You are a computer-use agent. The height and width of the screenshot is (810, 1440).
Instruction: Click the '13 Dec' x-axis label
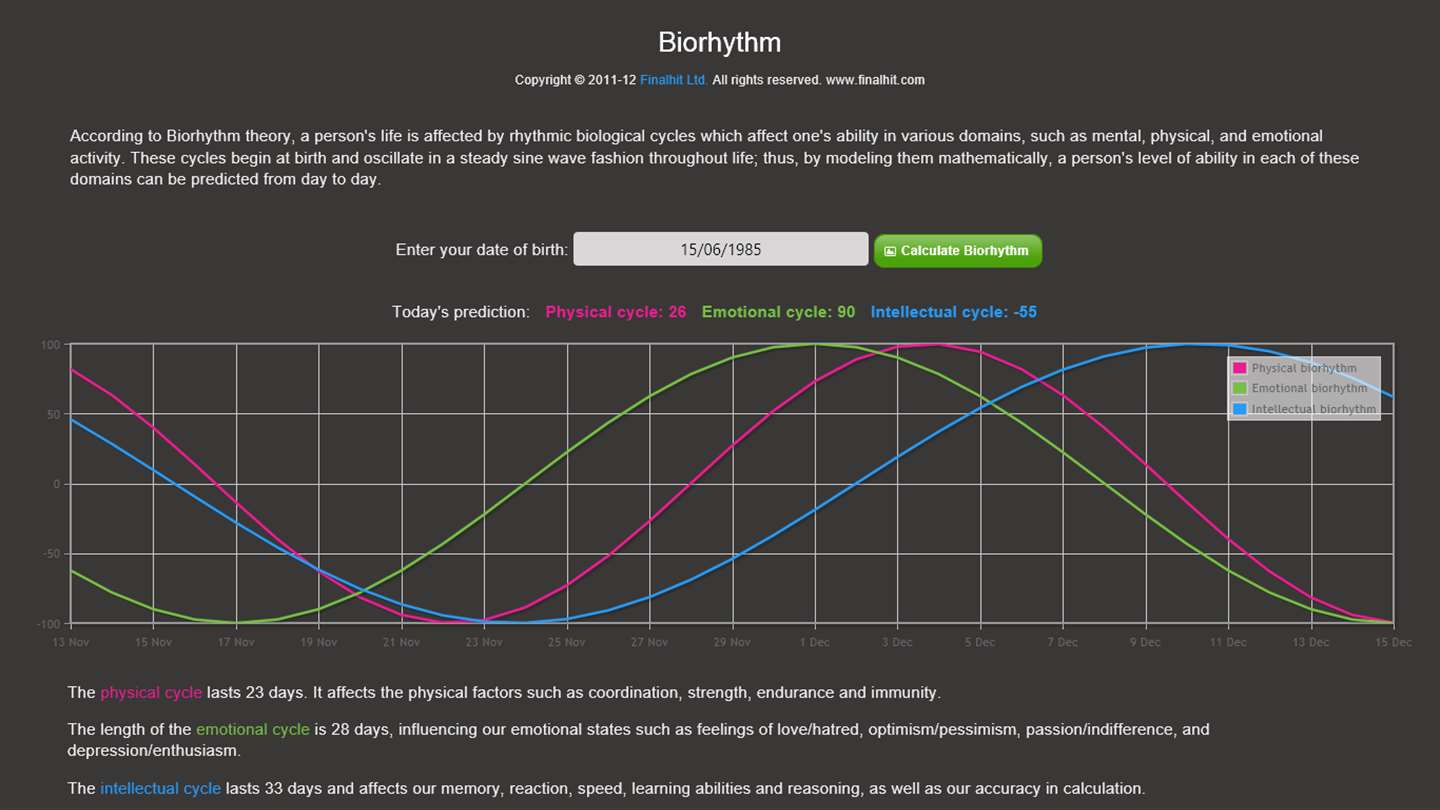click(1311, 642)
